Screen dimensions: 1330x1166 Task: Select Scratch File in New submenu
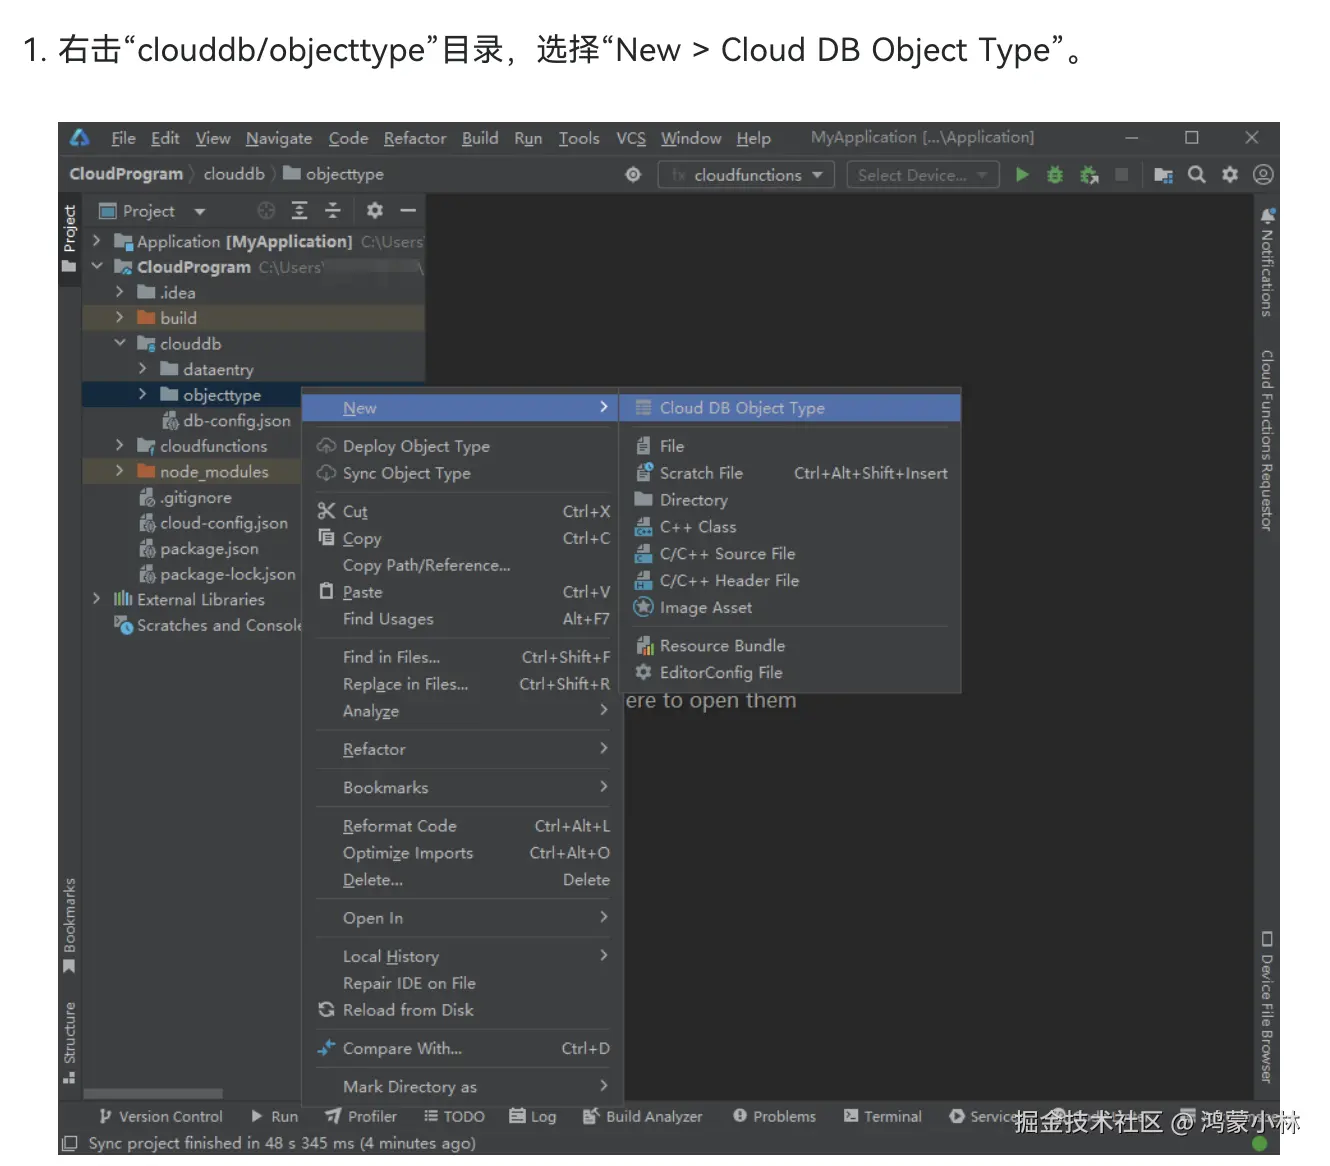790,473
